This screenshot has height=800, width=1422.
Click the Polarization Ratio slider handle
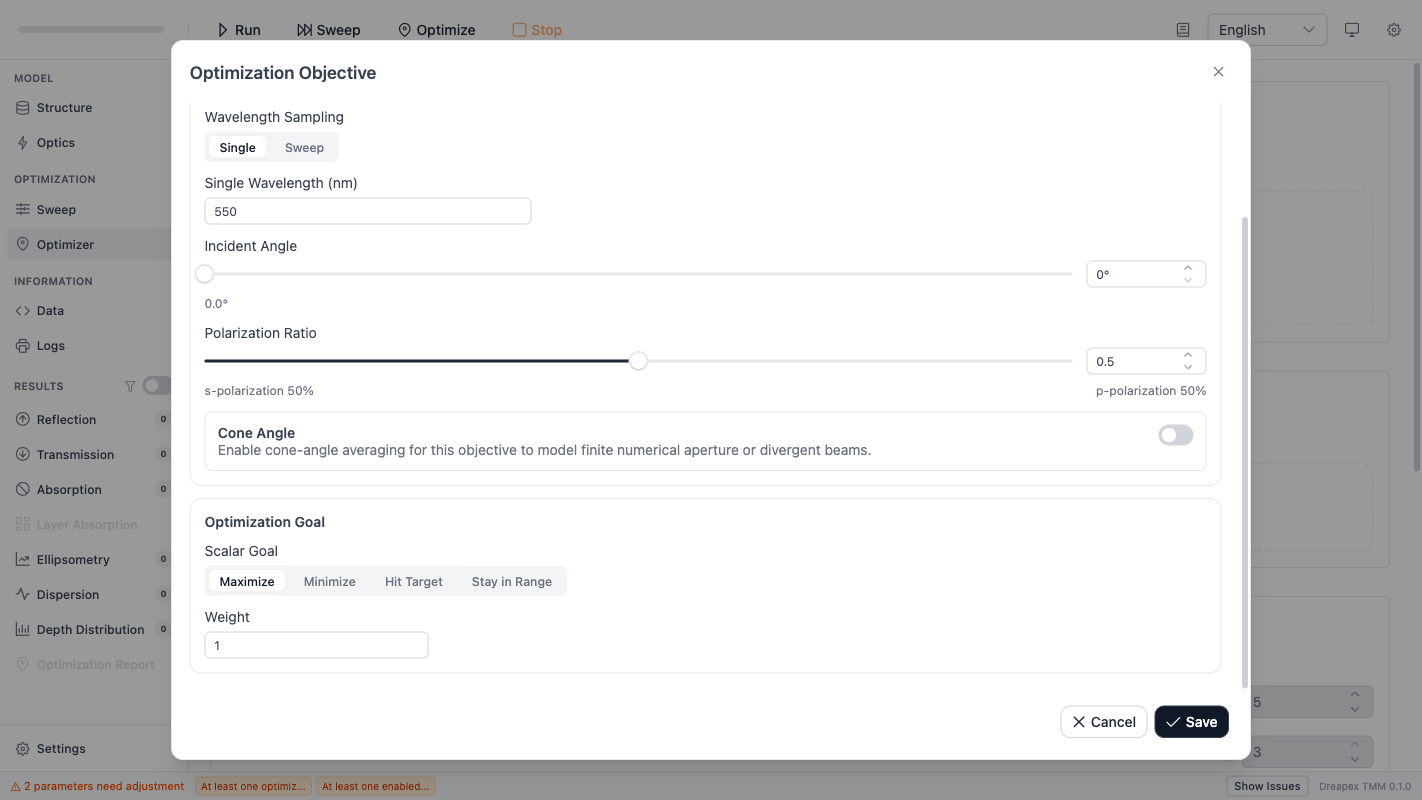[x=638, y=360]
